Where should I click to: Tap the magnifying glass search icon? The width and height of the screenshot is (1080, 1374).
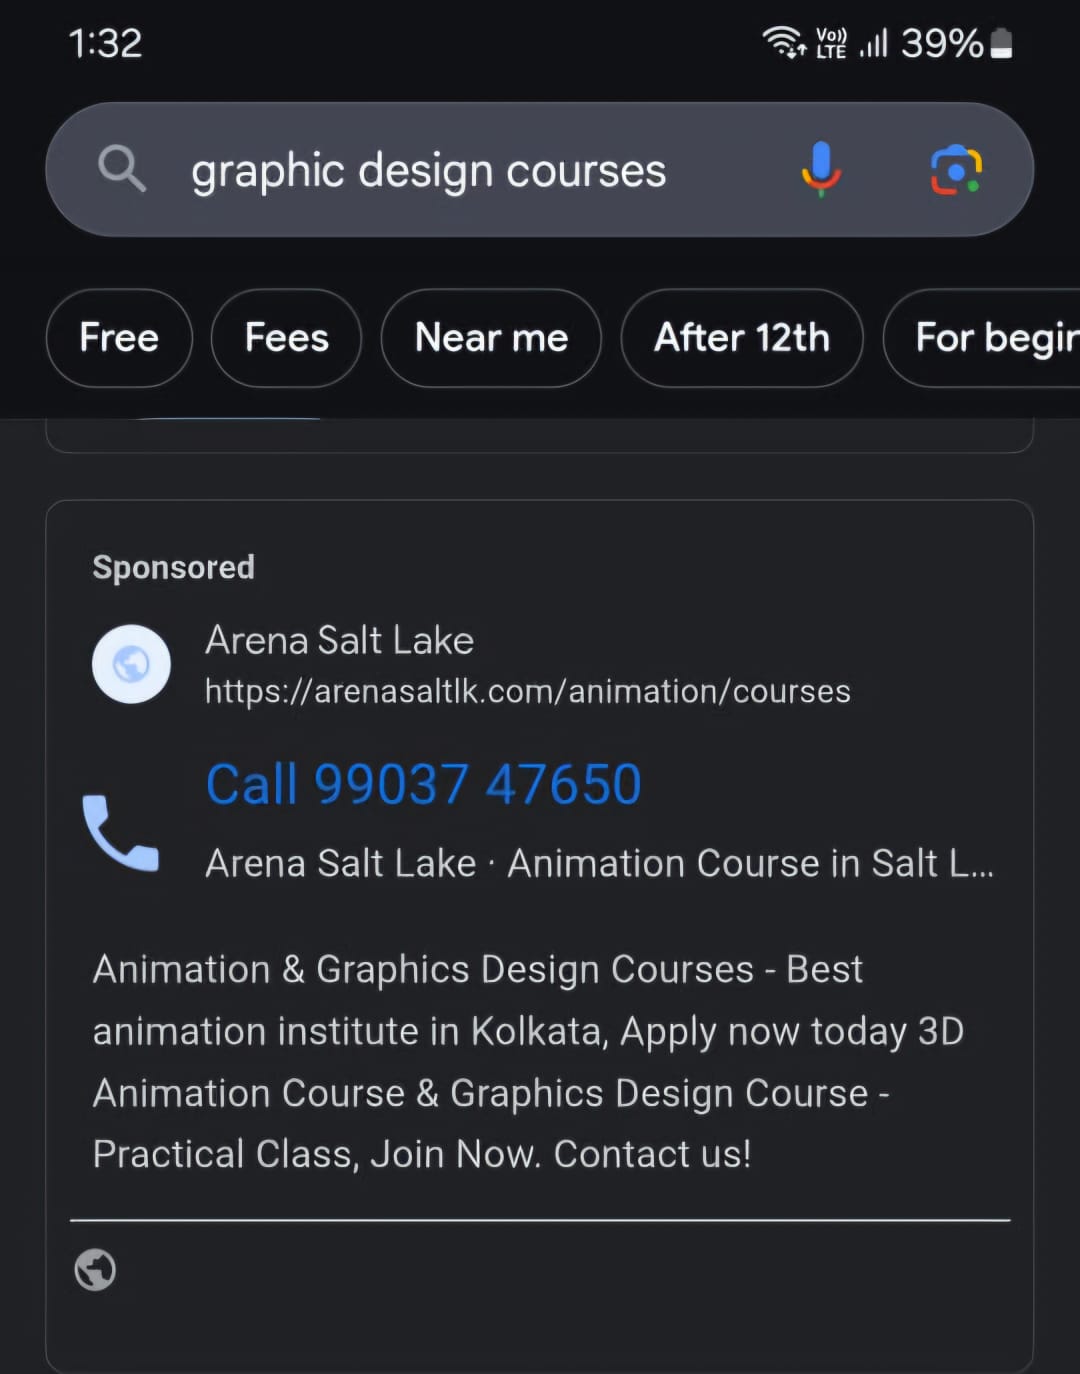coord(122,169)
